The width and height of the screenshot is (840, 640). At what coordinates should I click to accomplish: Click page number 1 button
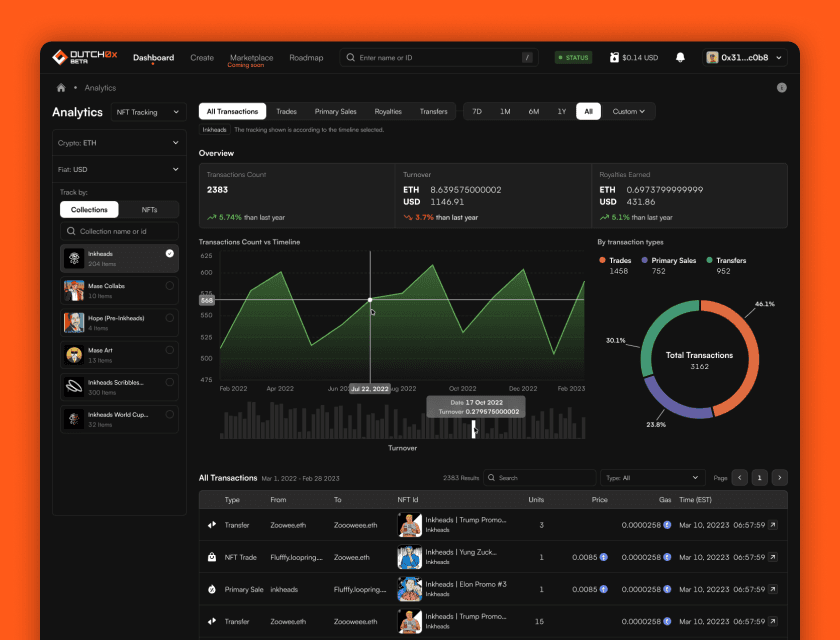[x=759, y=477]
